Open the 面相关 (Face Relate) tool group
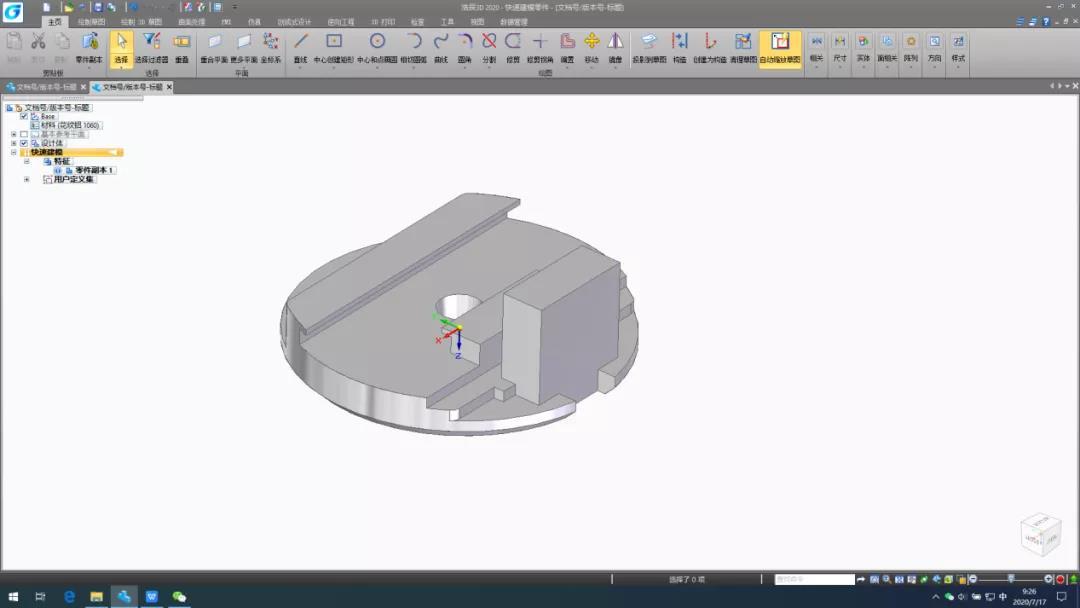 tap(887, 48)
